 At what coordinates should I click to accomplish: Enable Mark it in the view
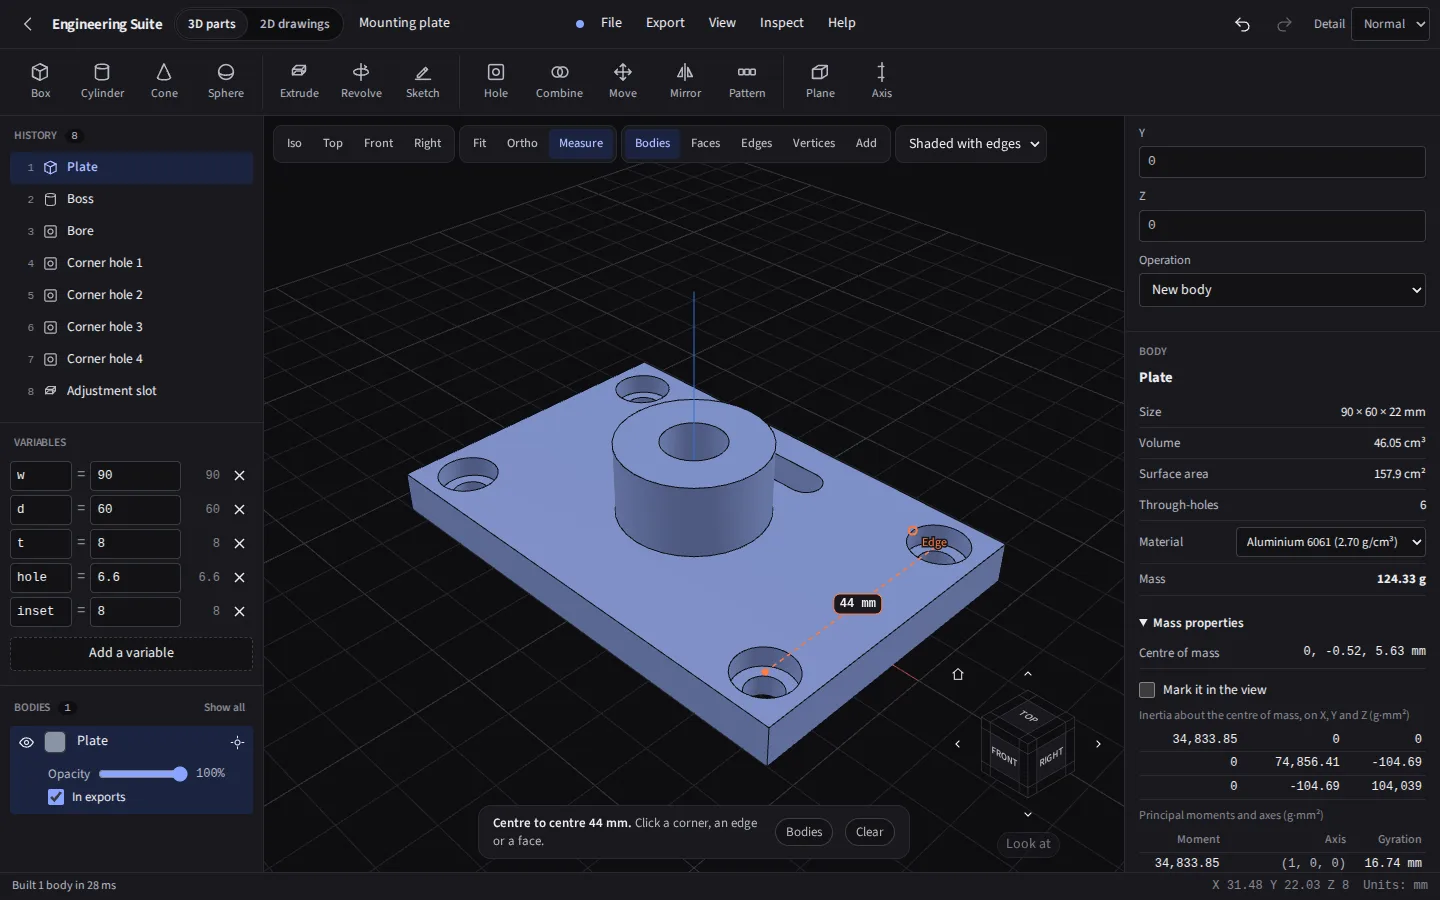click(1147, 690)
